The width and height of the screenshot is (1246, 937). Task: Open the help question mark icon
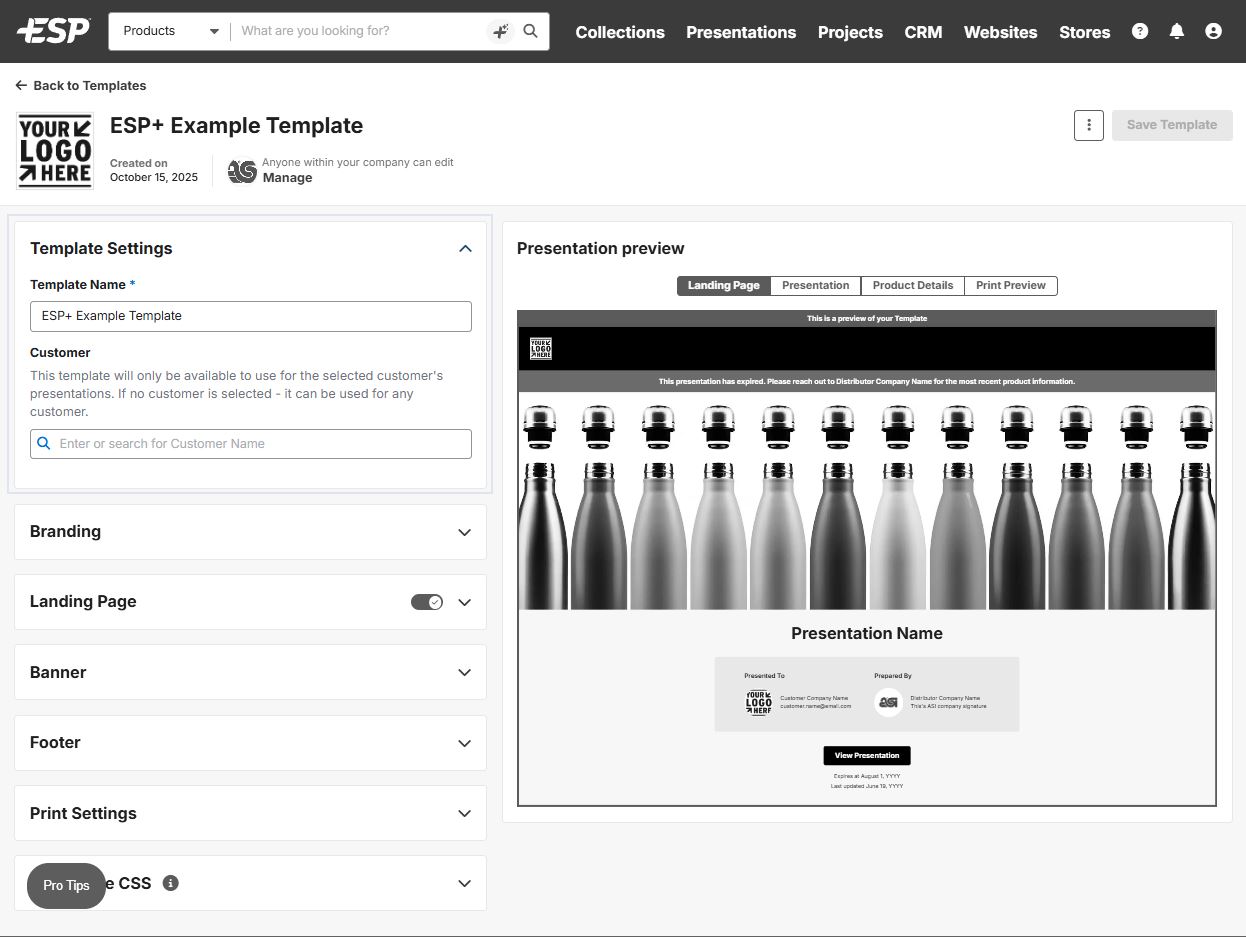(1140, 31)
